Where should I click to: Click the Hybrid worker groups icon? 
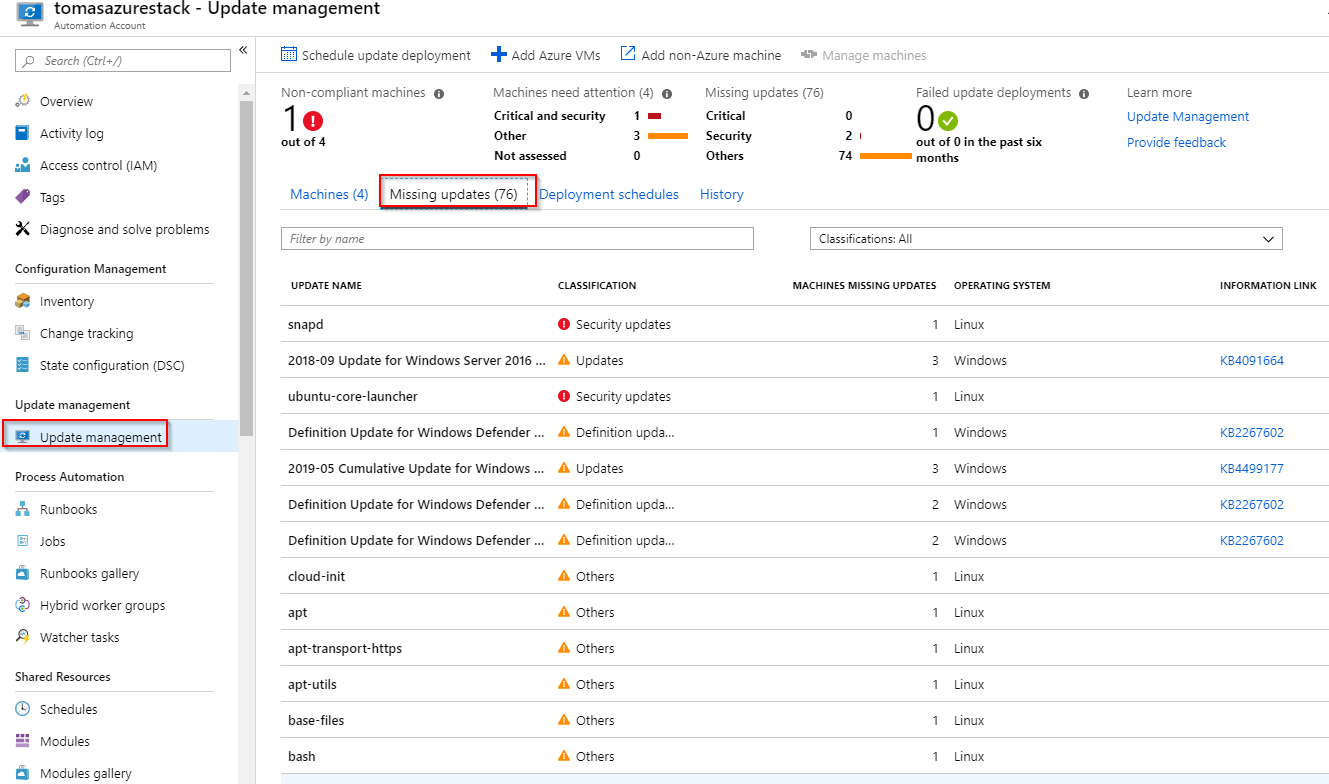click(22, 605)
